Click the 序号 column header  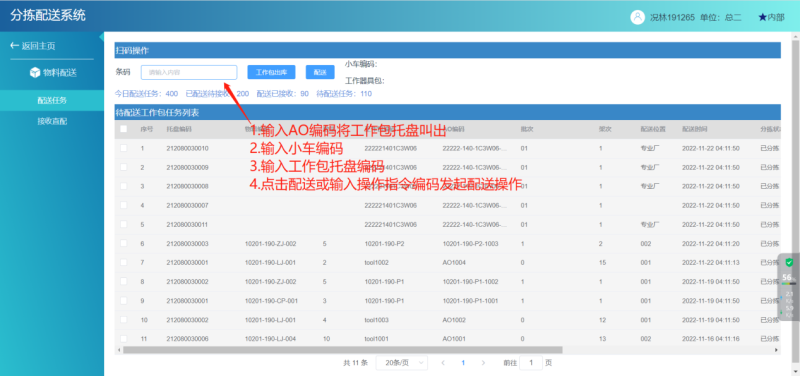coord(146,129)
